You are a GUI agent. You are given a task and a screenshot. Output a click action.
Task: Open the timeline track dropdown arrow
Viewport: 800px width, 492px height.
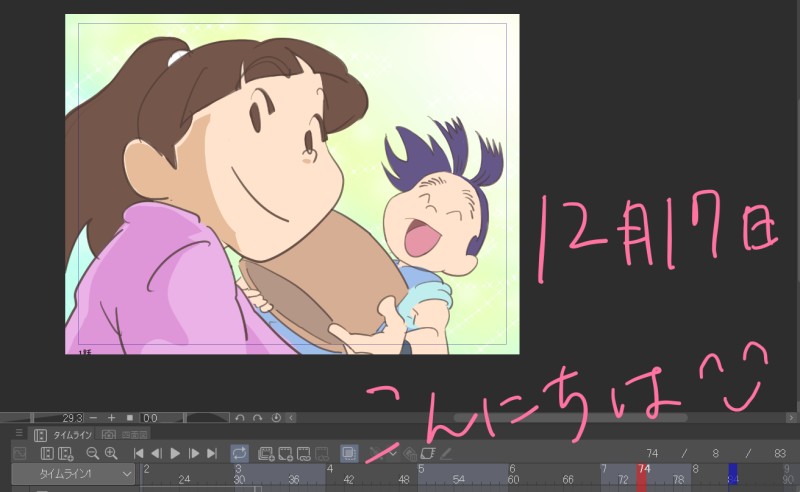coord(393,453)
